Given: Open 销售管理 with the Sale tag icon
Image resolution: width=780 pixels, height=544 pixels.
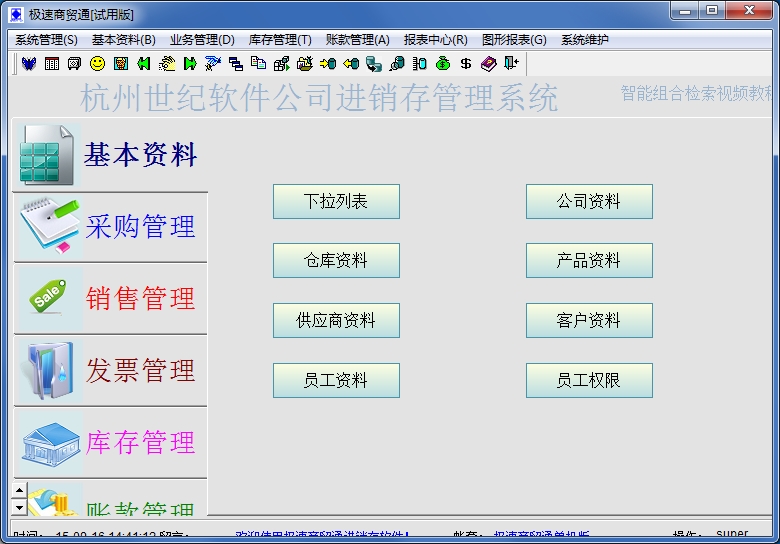Looking at the screenshot, I should (x=109, y=298).
